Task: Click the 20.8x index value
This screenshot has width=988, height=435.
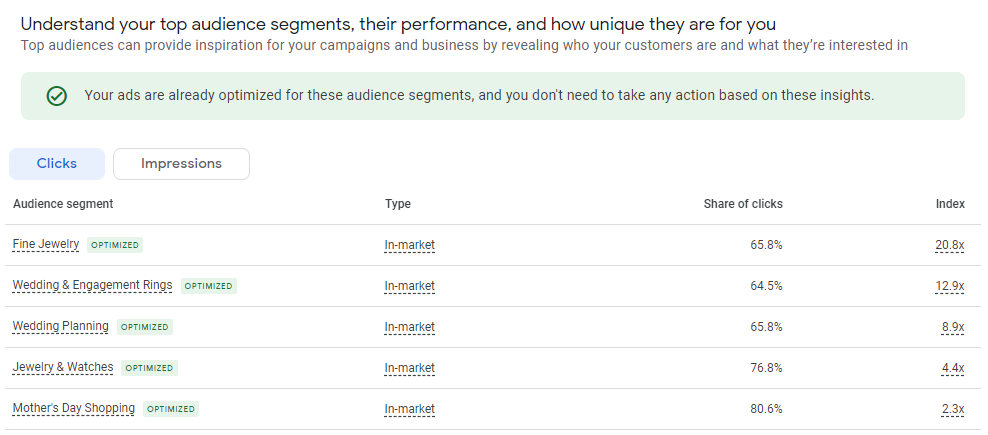Action: (950, 245)
